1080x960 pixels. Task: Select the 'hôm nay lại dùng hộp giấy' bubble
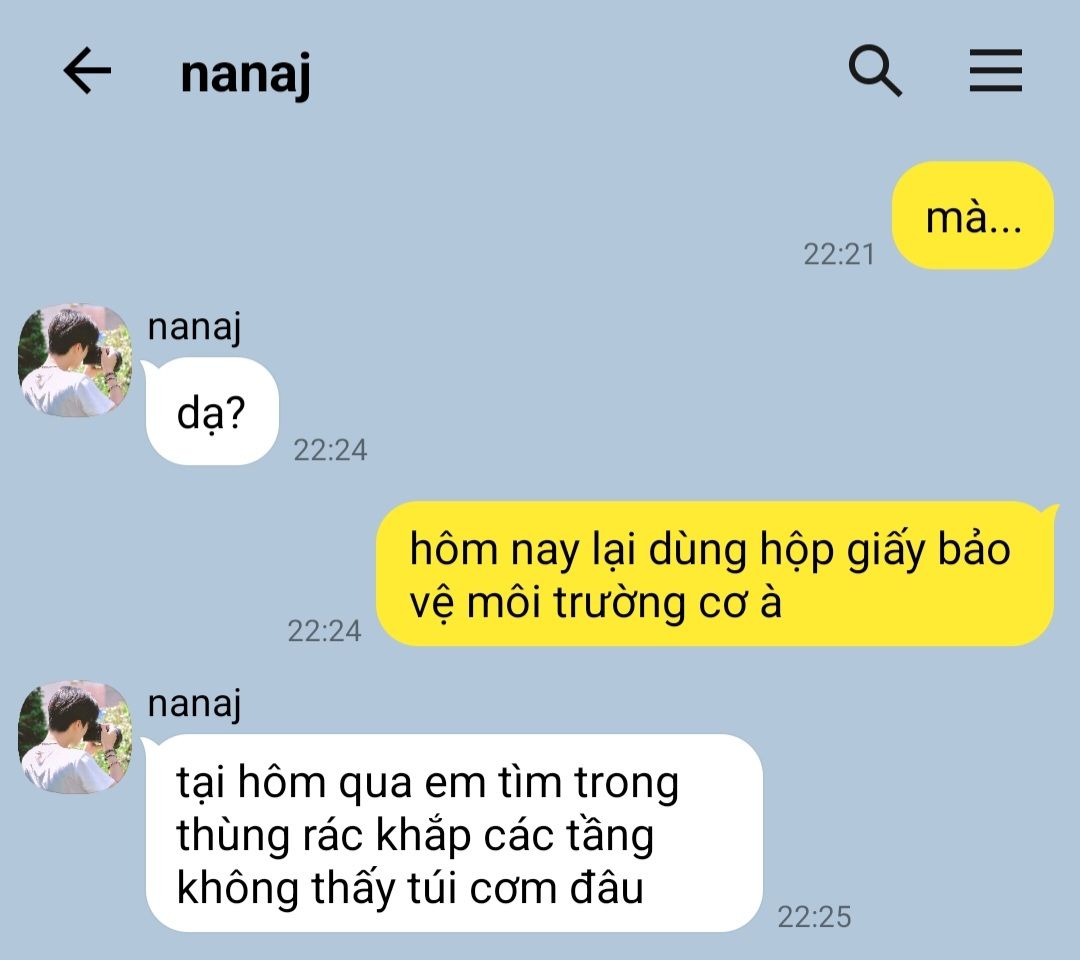715,574
